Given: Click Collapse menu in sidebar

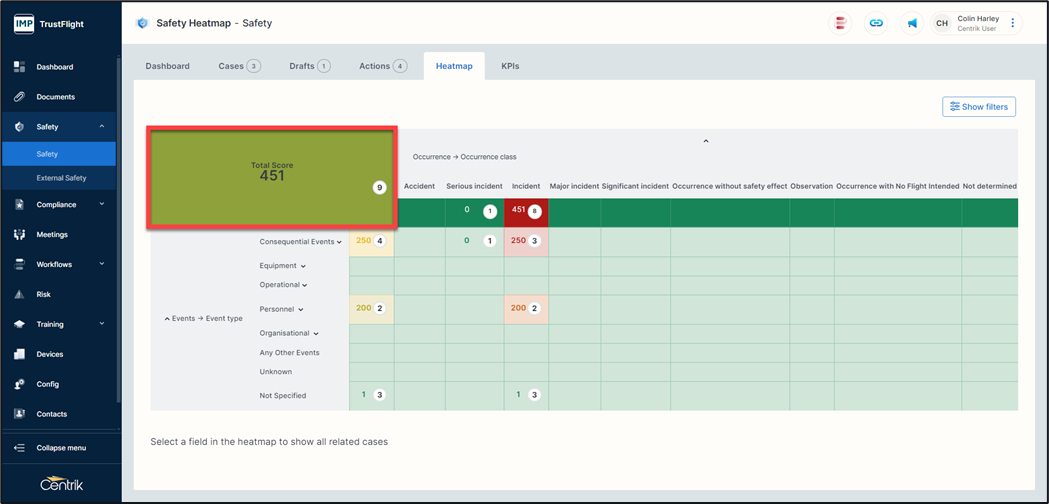Looking at the screenshot, I should 60,448.
